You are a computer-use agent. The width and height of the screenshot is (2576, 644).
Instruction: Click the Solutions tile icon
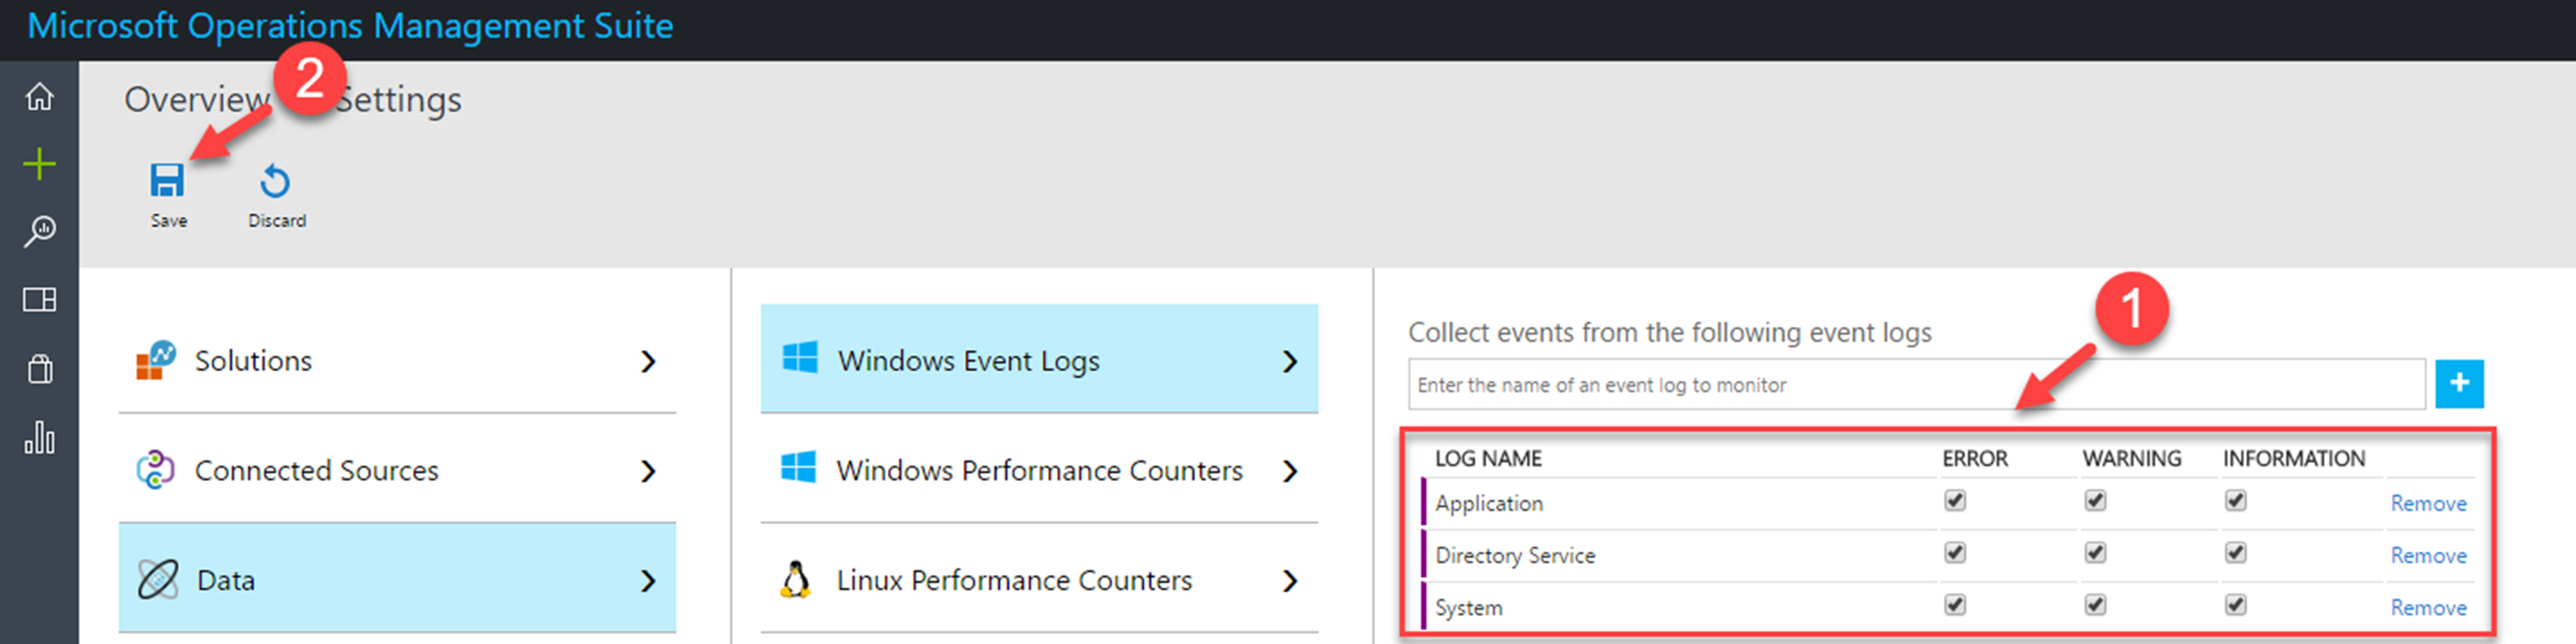155,361
